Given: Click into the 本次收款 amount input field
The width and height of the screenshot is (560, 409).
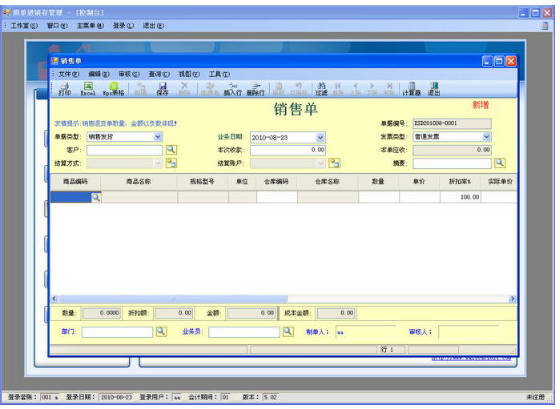Looking at the screenshot, I should [x=288, y=150].
